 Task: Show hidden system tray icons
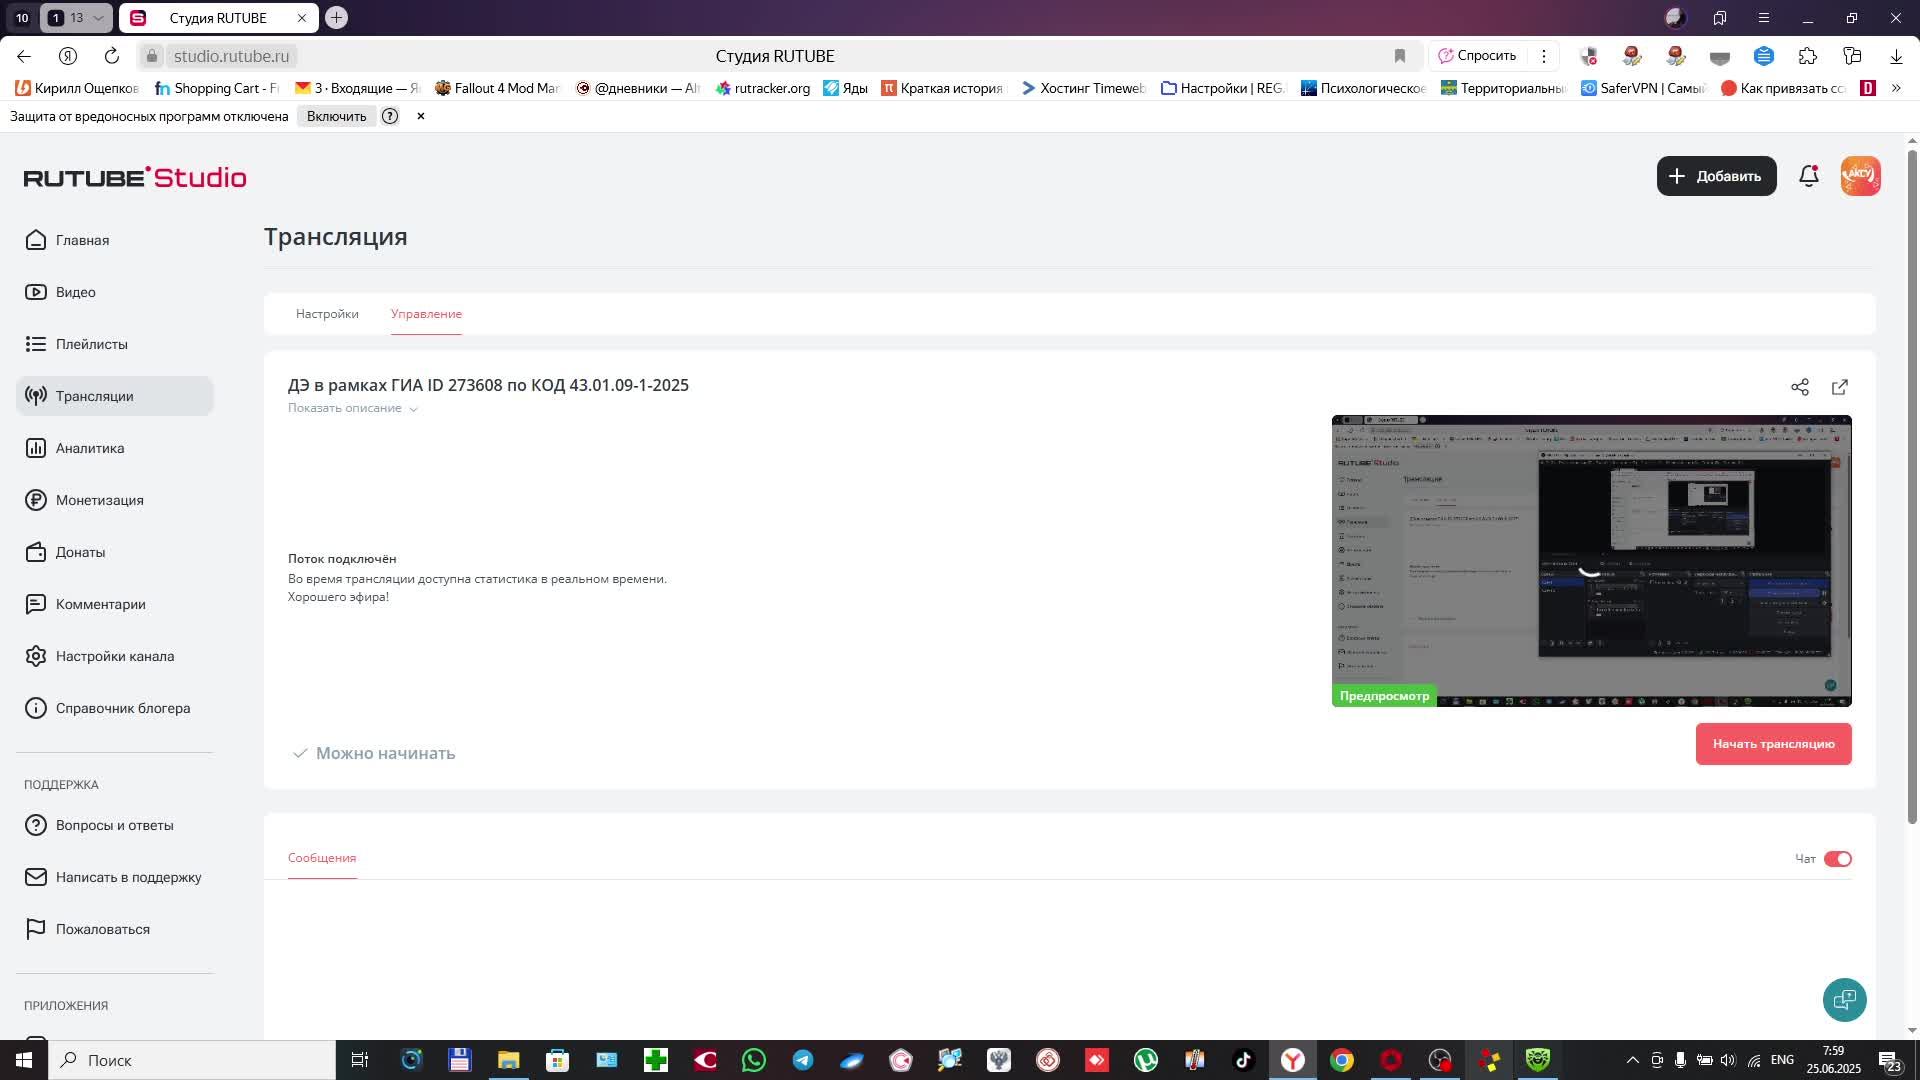tap(1632, 1060)
